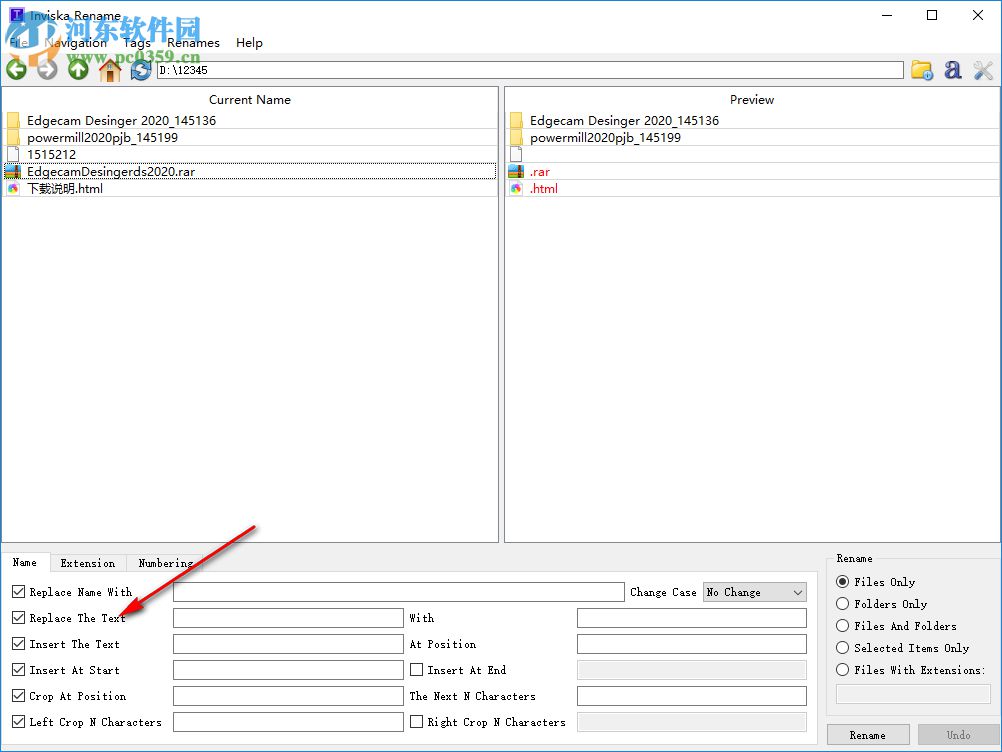This screenshot has width=1002, height=752.
Task: Select the Files With Extensions option
Action: [843, 670]
